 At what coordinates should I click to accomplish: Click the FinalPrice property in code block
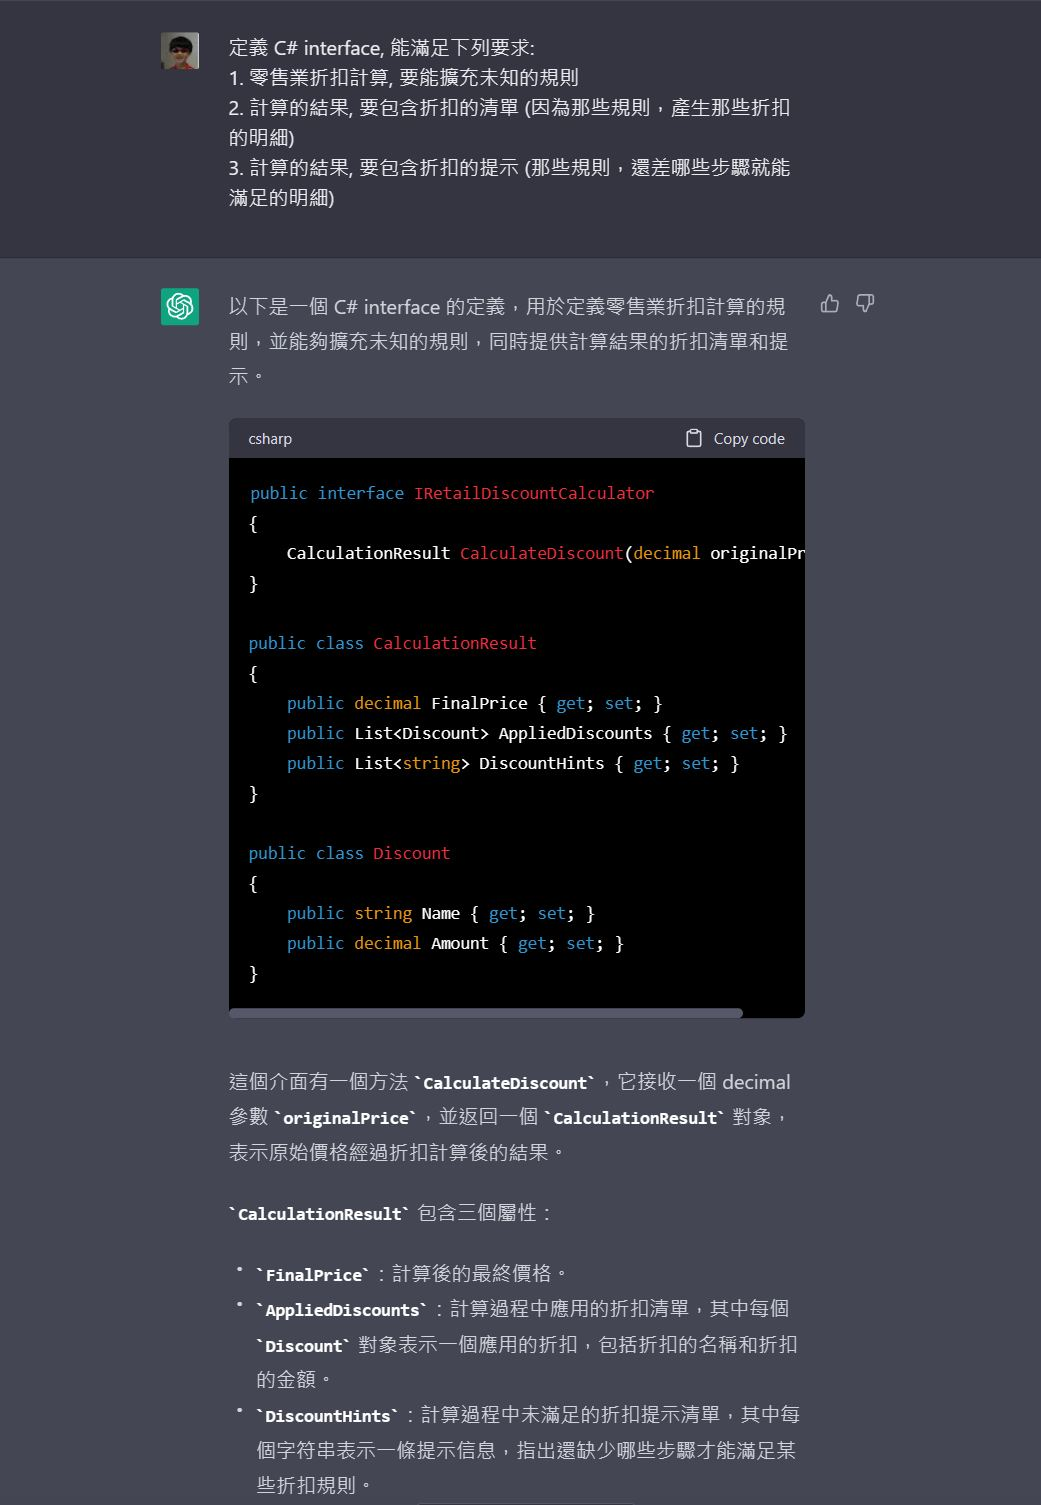[478, 703]
